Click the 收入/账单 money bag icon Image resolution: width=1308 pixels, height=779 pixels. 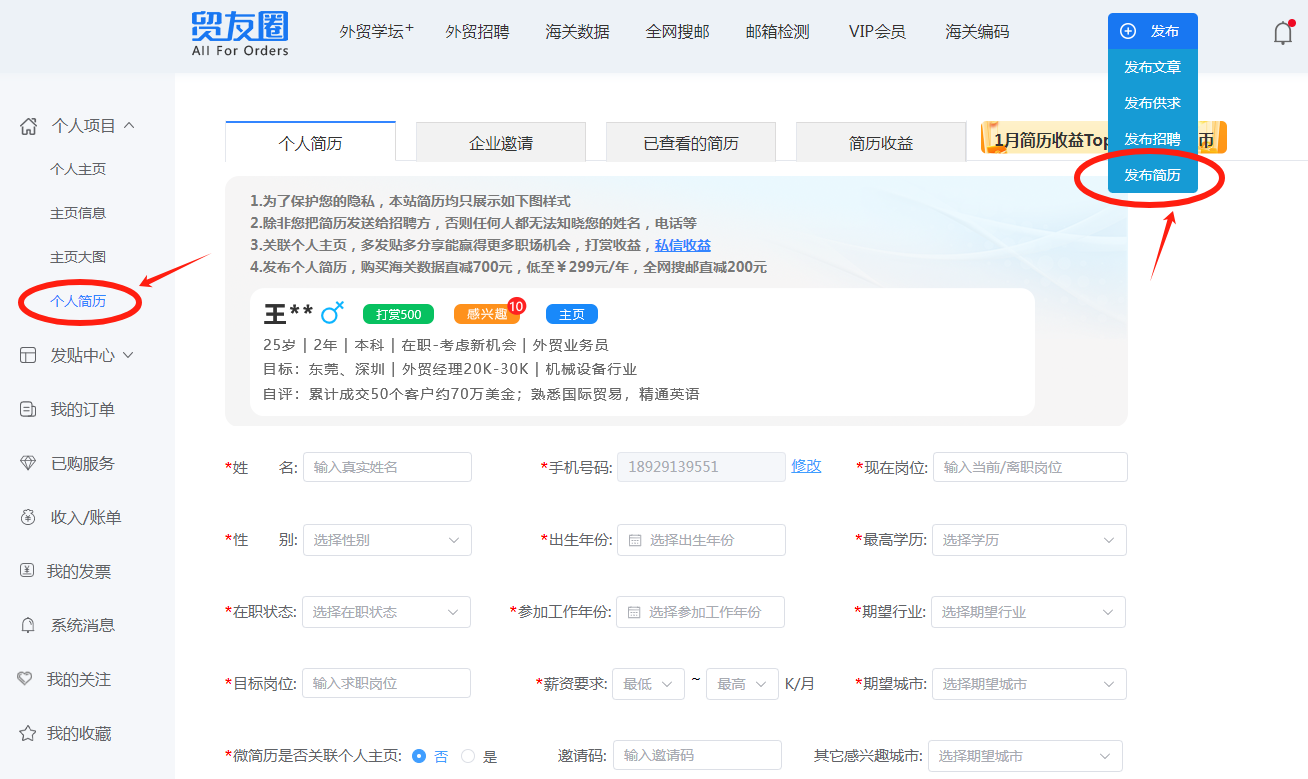coord(29,517)
